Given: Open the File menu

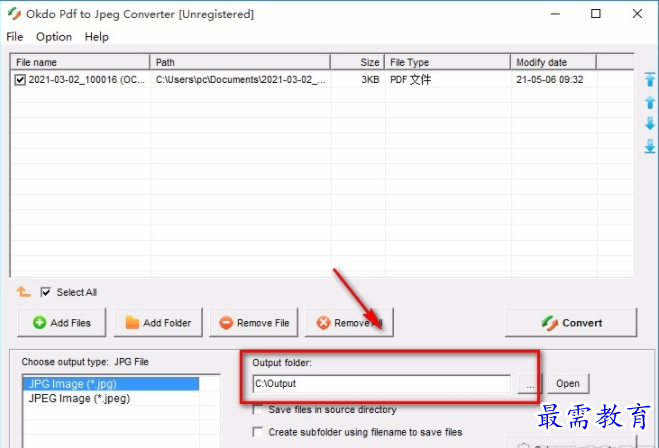Looking at the screenshot, I should [15, 37].
